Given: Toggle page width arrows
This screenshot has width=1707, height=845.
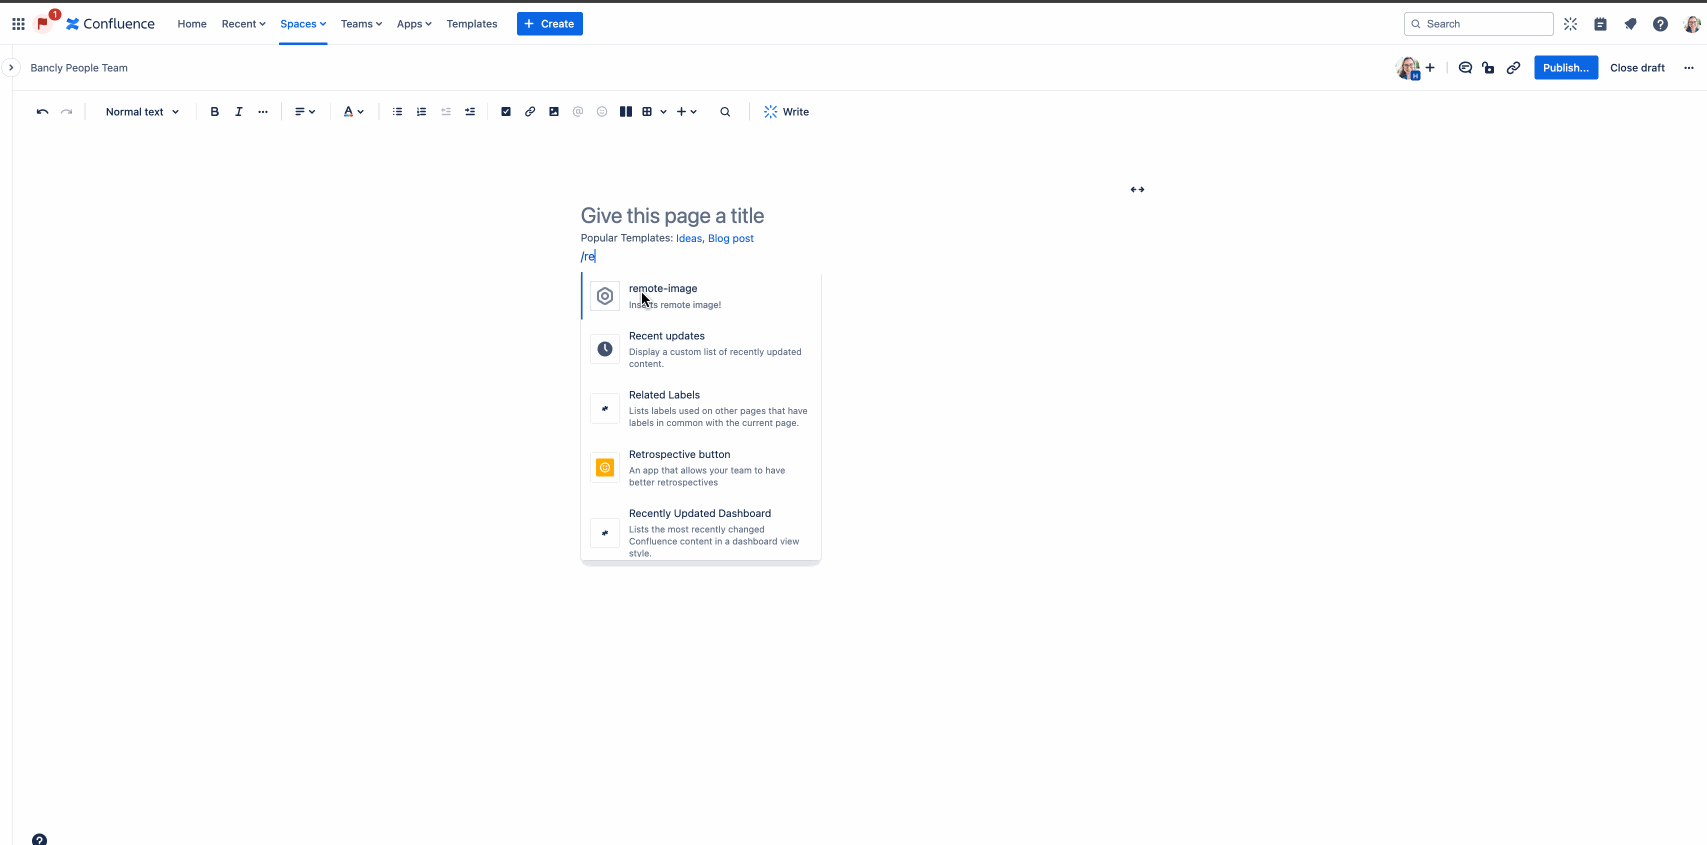Looking at the screenshot, I should pyautogui.click(x=1137, y=189).
